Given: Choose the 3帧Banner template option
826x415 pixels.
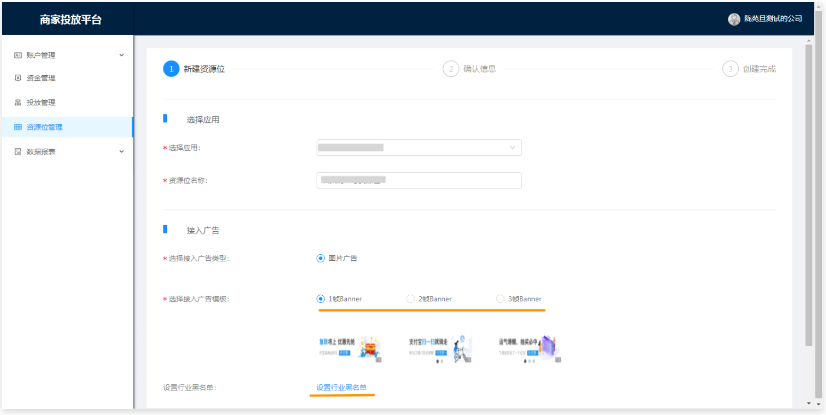Looking at the screenshot, I should 500,299.
